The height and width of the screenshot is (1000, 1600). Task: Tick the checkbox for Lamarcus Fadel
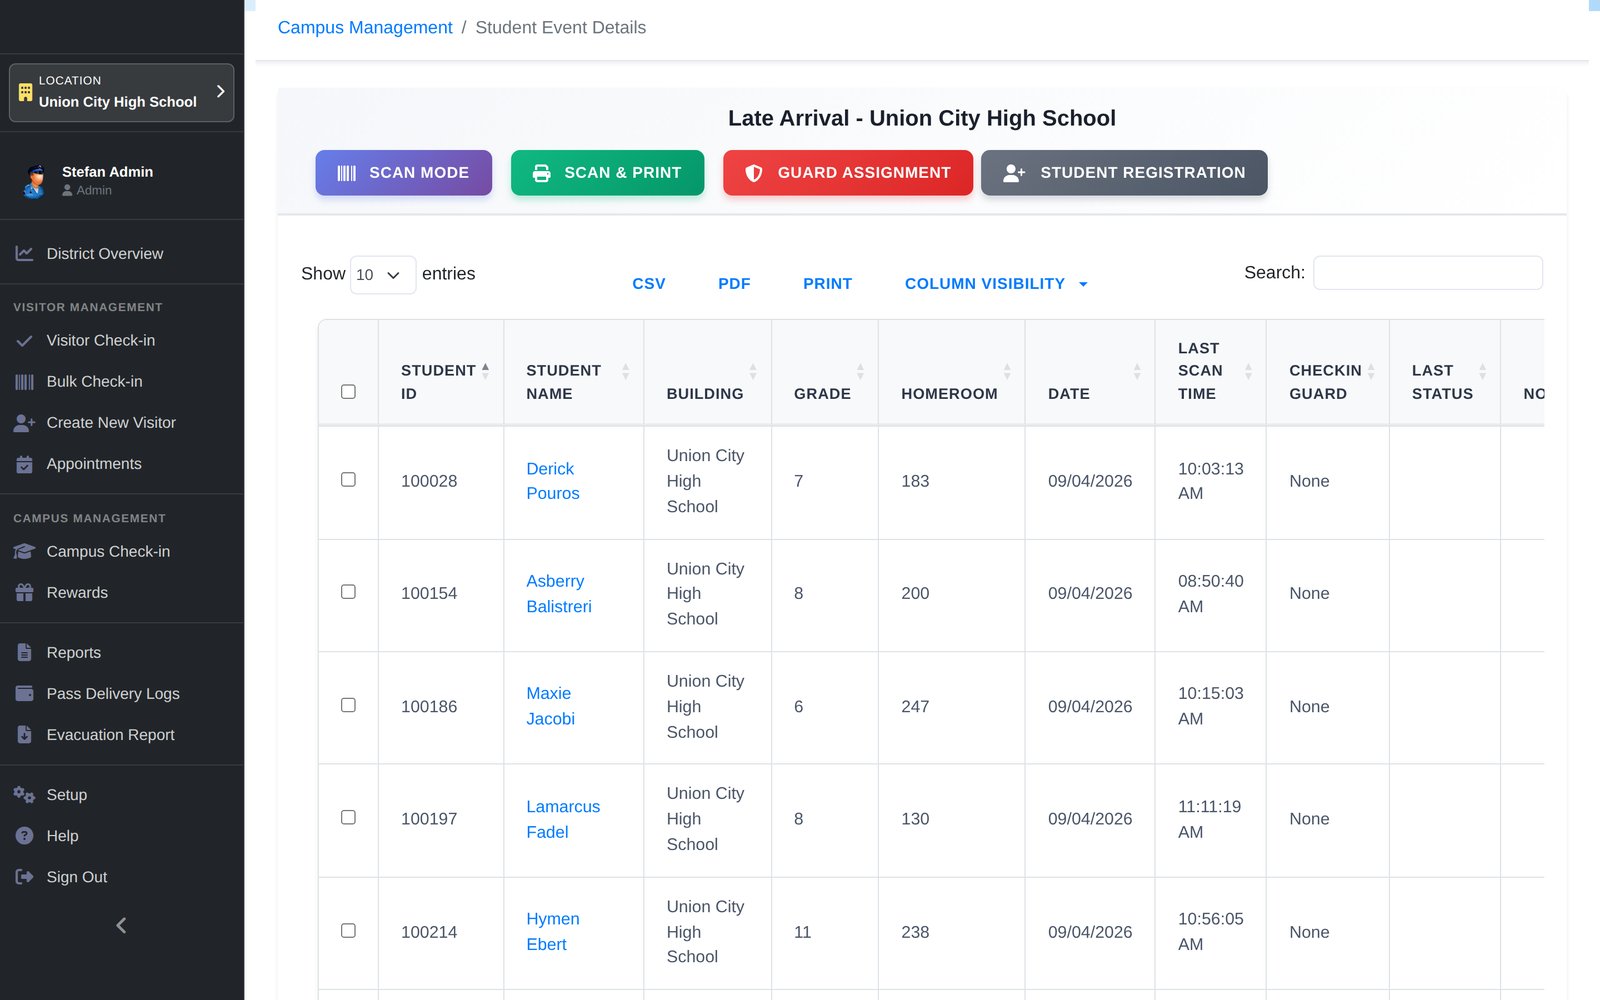[348, 817]
